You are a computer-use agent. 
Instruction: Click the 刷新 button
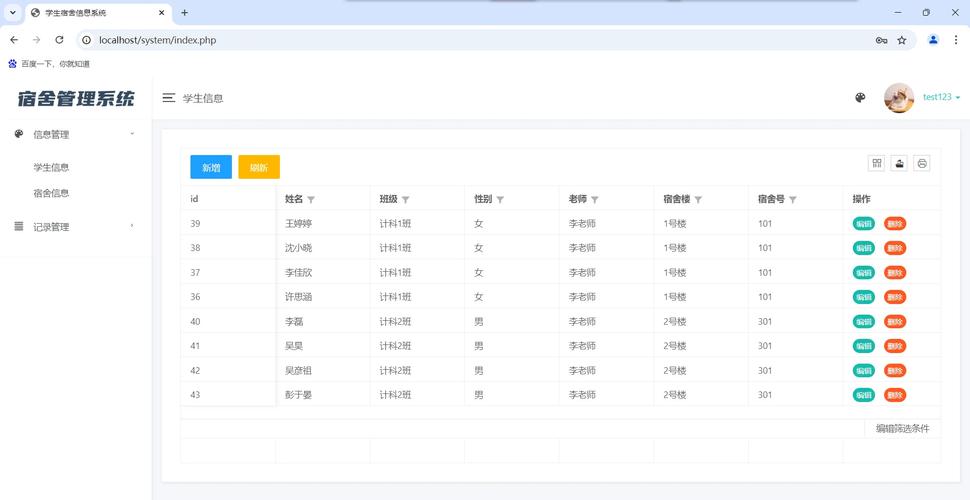[259, 167]
